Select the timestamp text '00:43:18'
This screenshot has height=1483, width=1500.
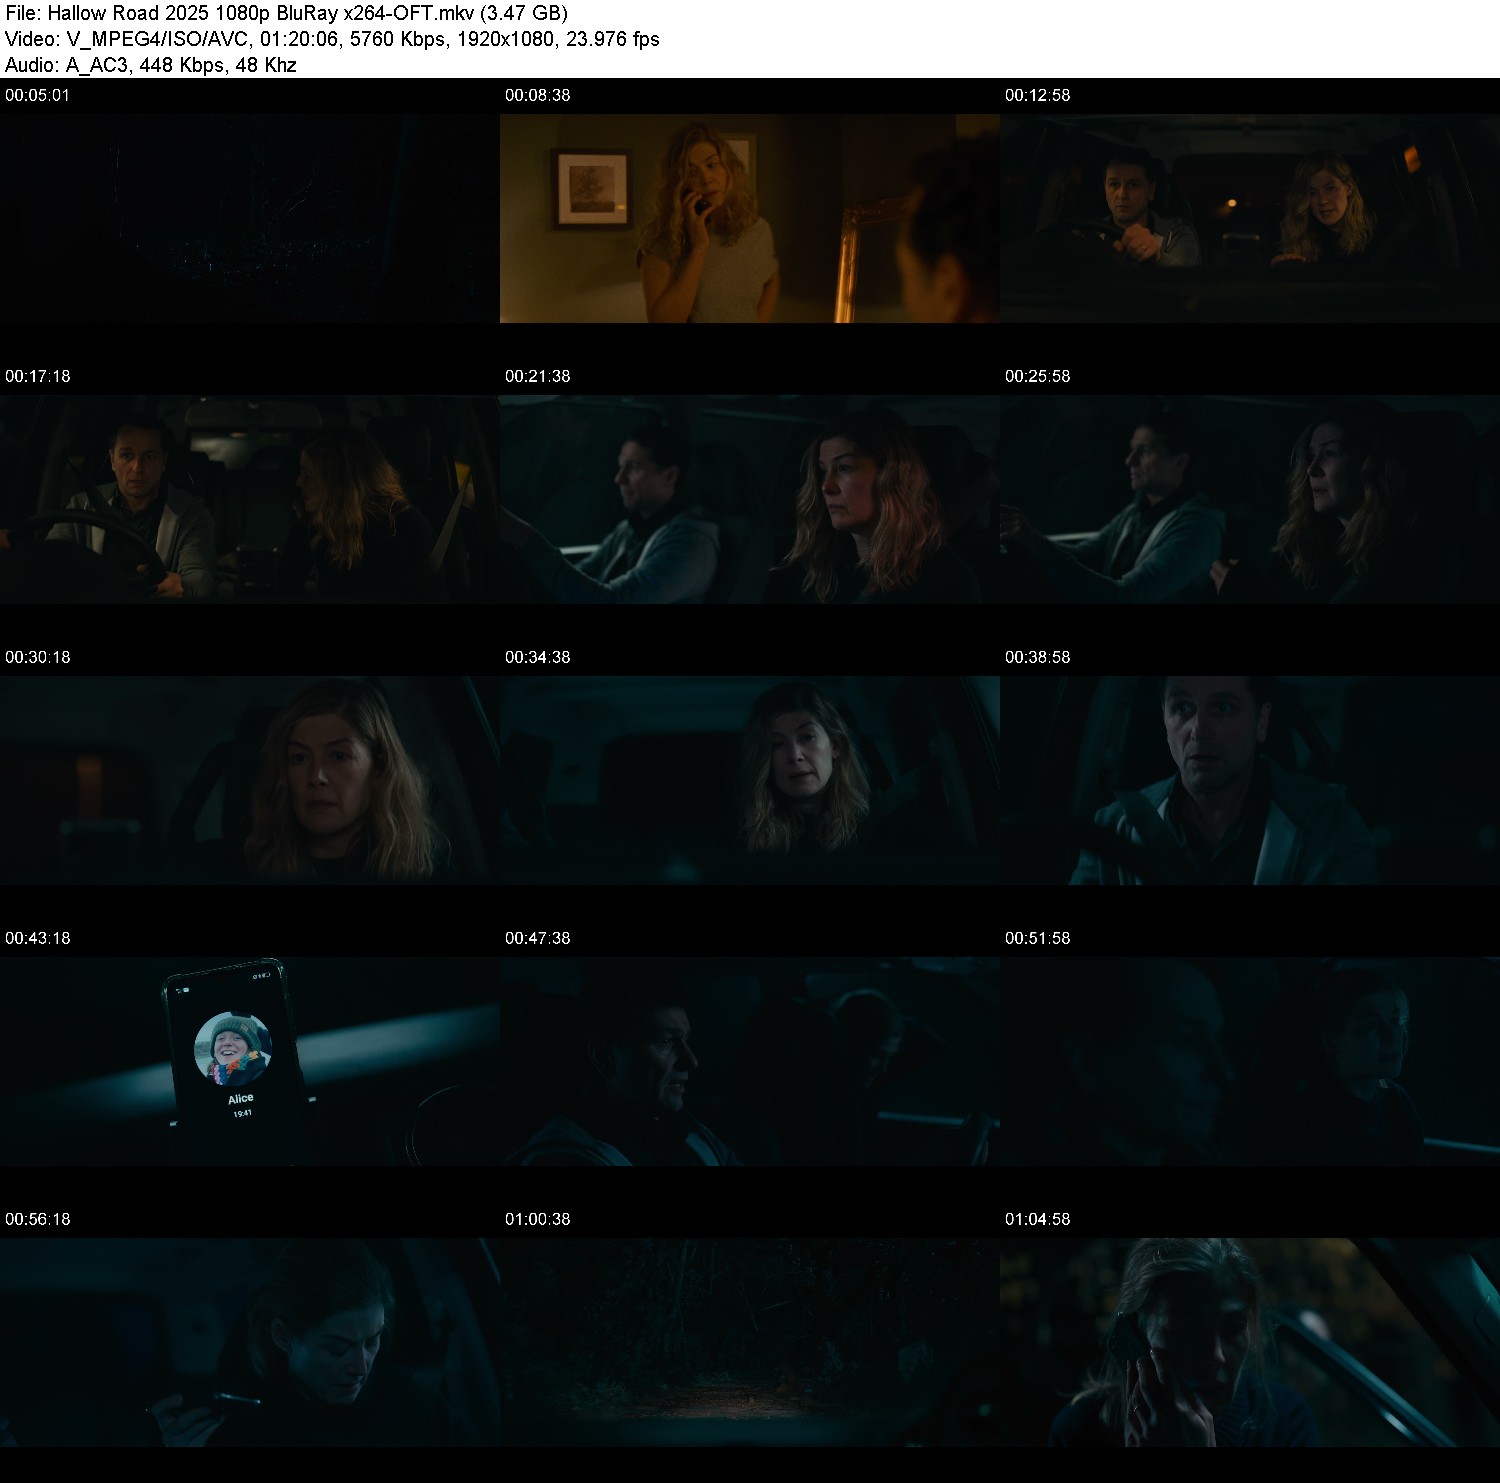pyautogui.click(x=38, y=938)
